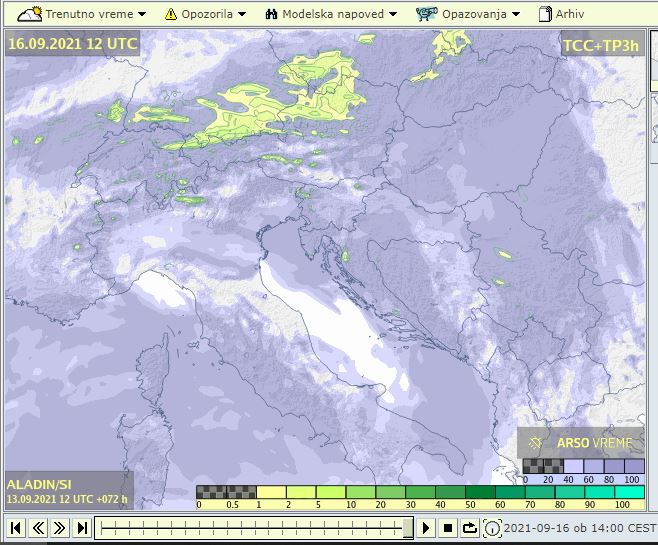This screenshot has height=545, width=658.
Task: Click the sun-and-cloud current weather icon
Action: (31, 14)
